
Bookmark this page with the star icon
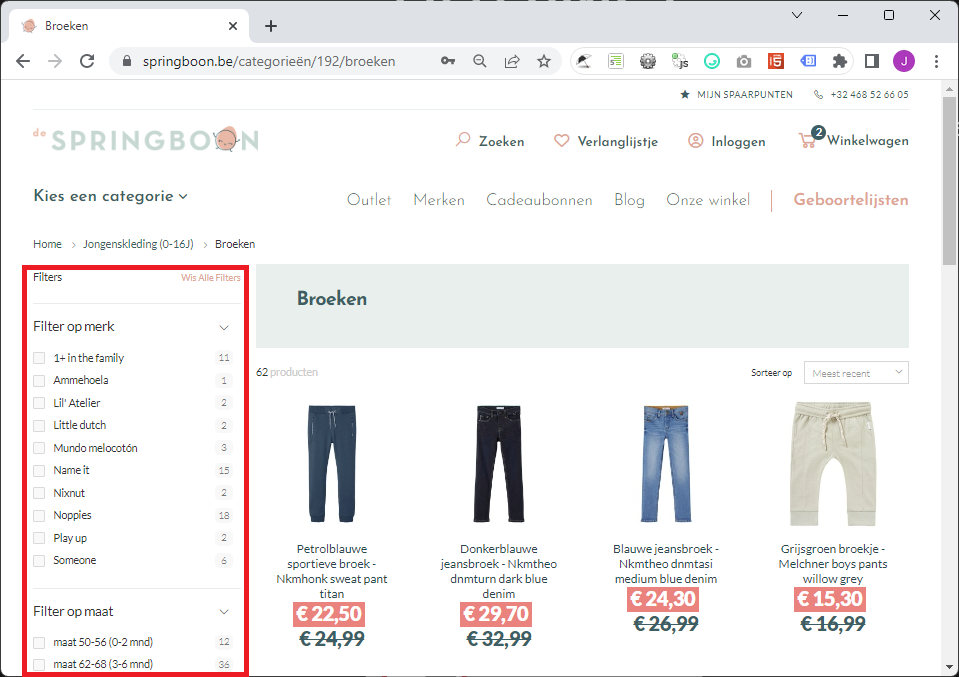tap(544, 61)
